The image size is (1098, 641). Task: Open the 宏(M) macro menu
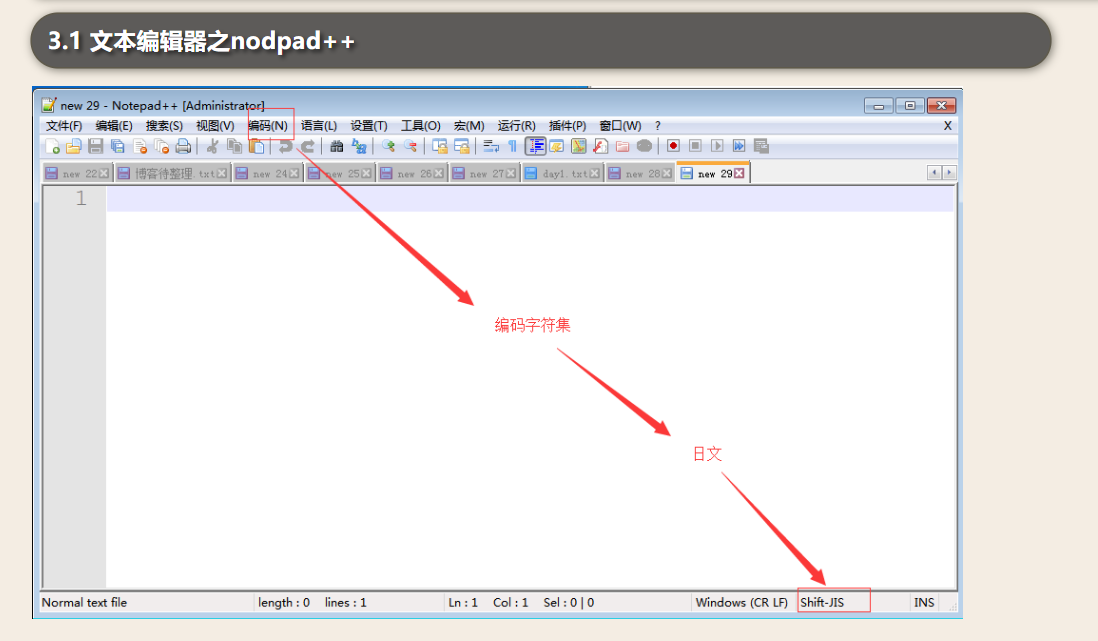pos(469,125)
